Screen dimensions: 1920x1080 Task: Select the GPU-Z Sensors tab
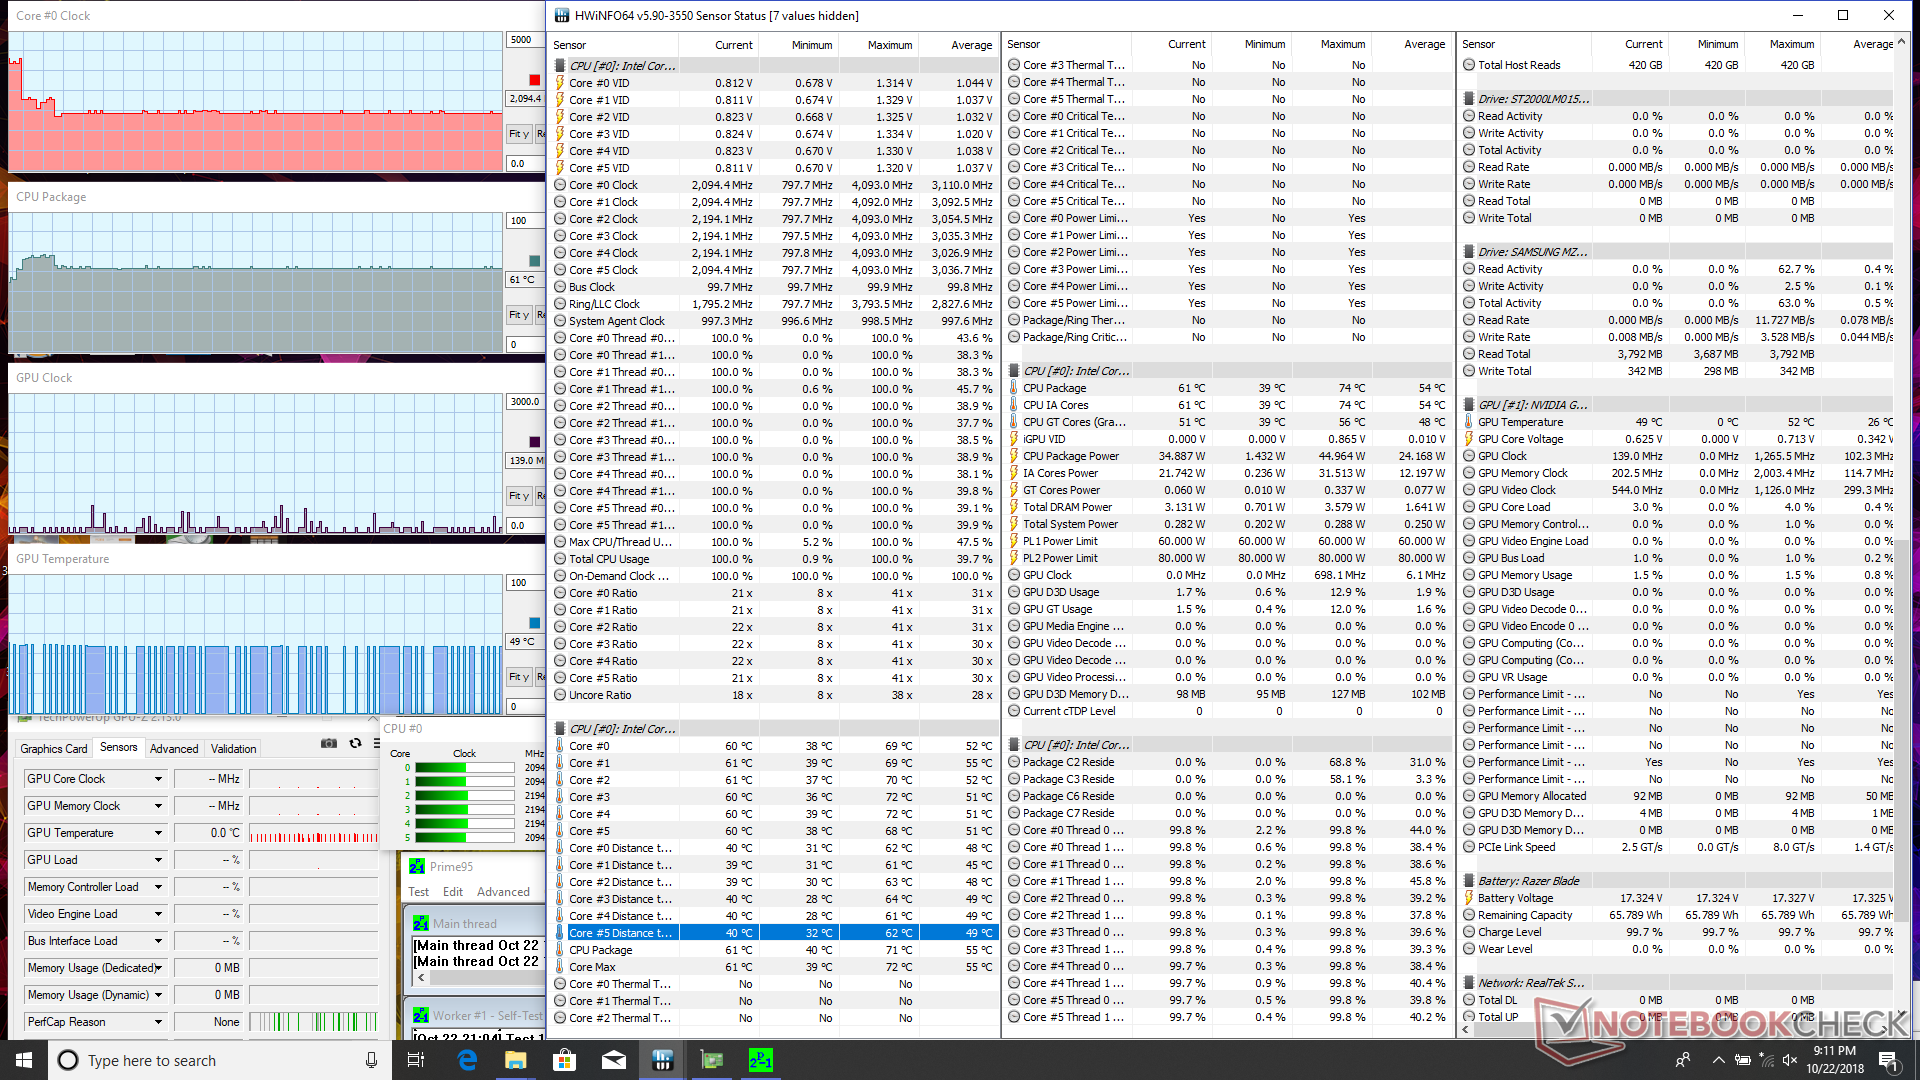118,748
